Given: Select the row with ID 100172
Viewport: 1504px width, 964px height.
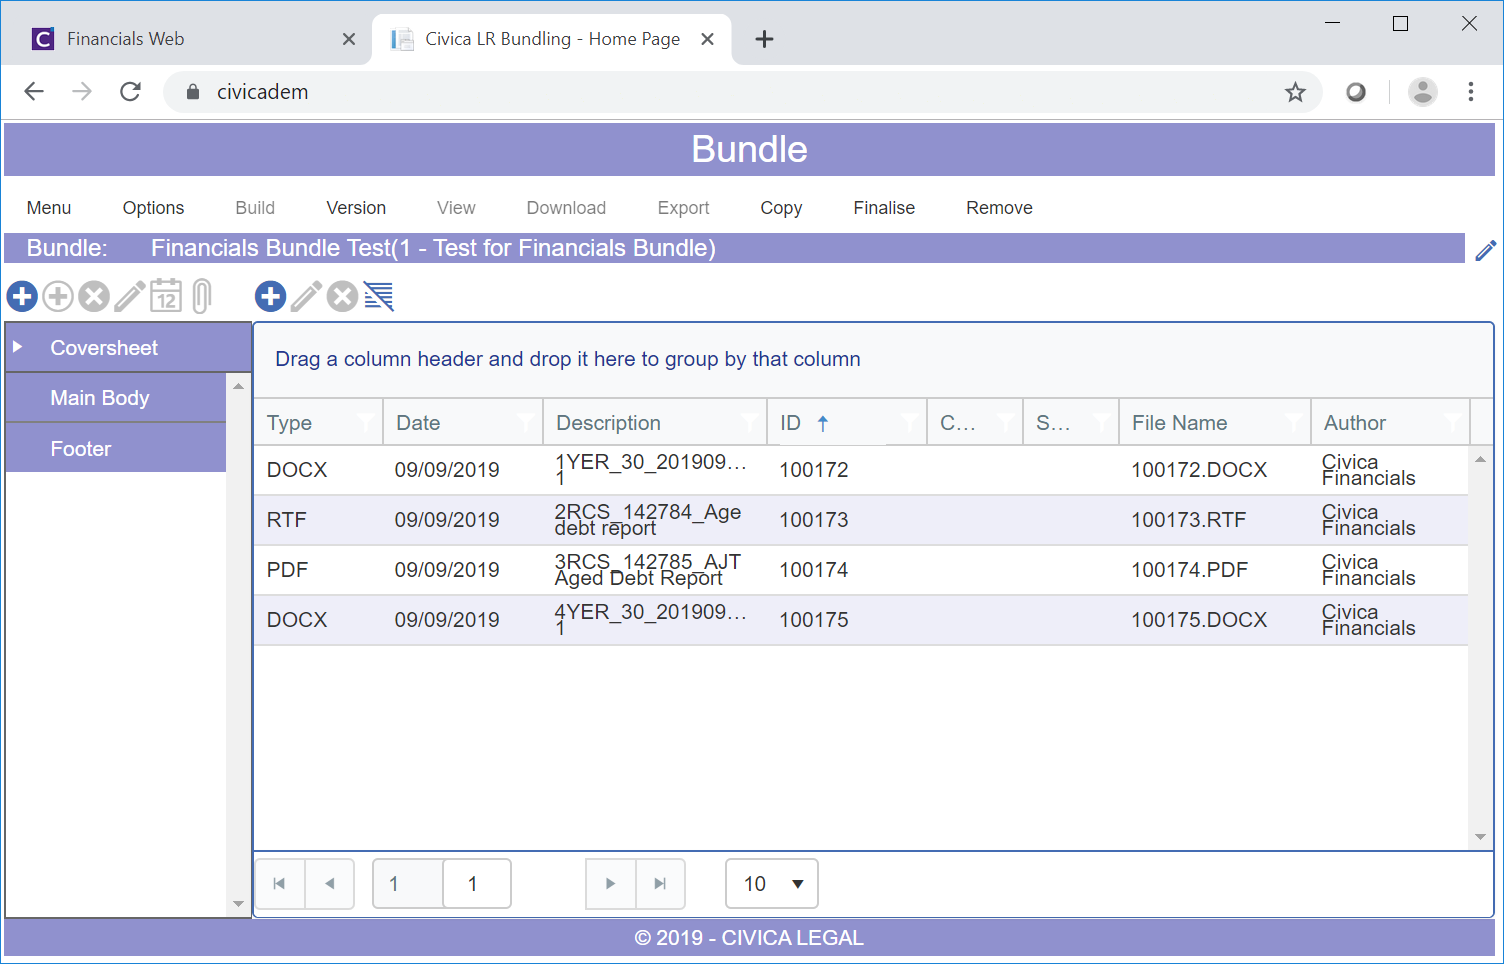Looking at the screenshot, I should 861,470.
